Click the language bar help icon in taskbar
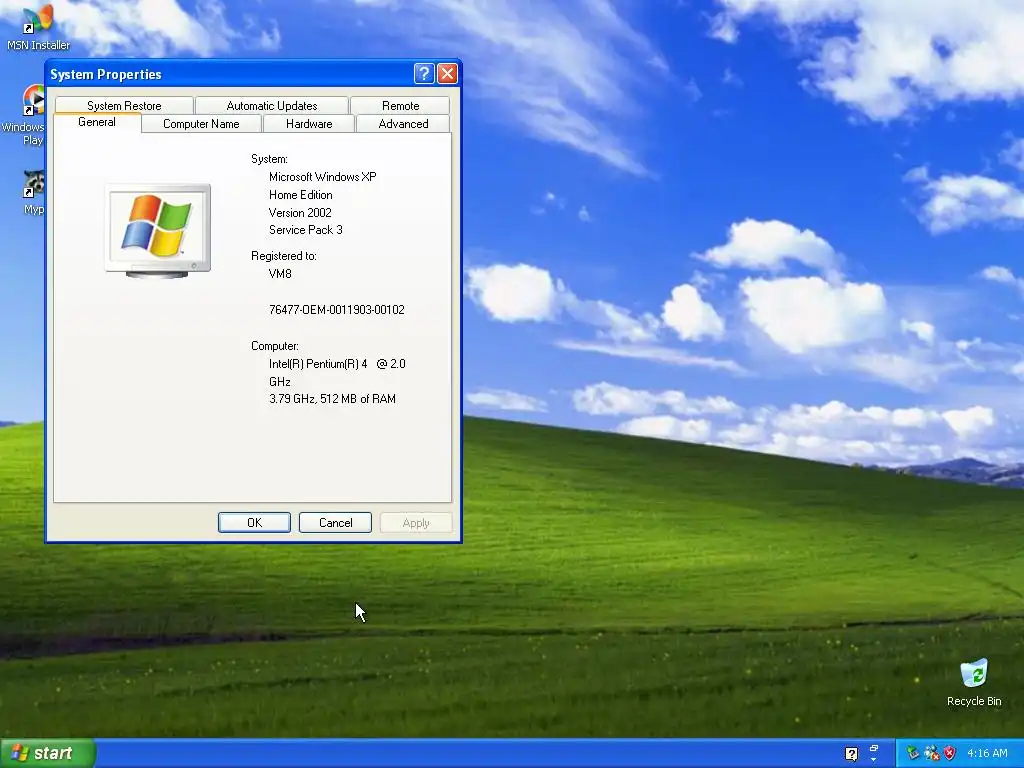The height and width of the screenshot is (768, 1024). 851,754
